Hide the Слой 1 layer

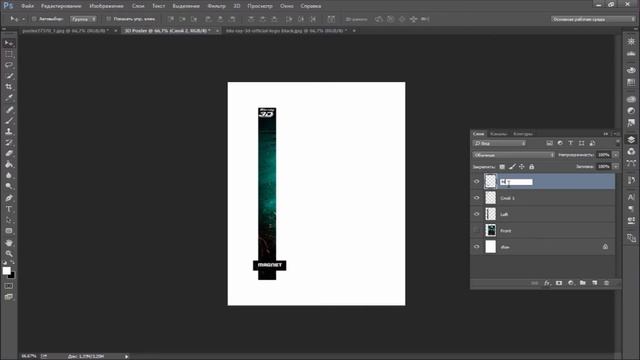[476, 198]
